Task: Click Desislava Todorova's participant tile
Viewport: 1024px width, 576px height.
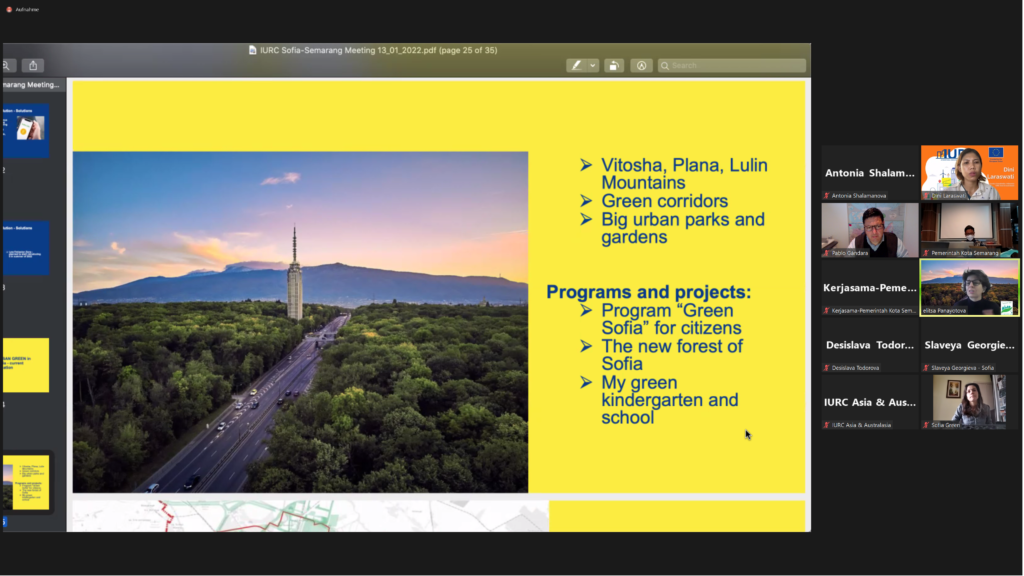Action: point(869,345)
